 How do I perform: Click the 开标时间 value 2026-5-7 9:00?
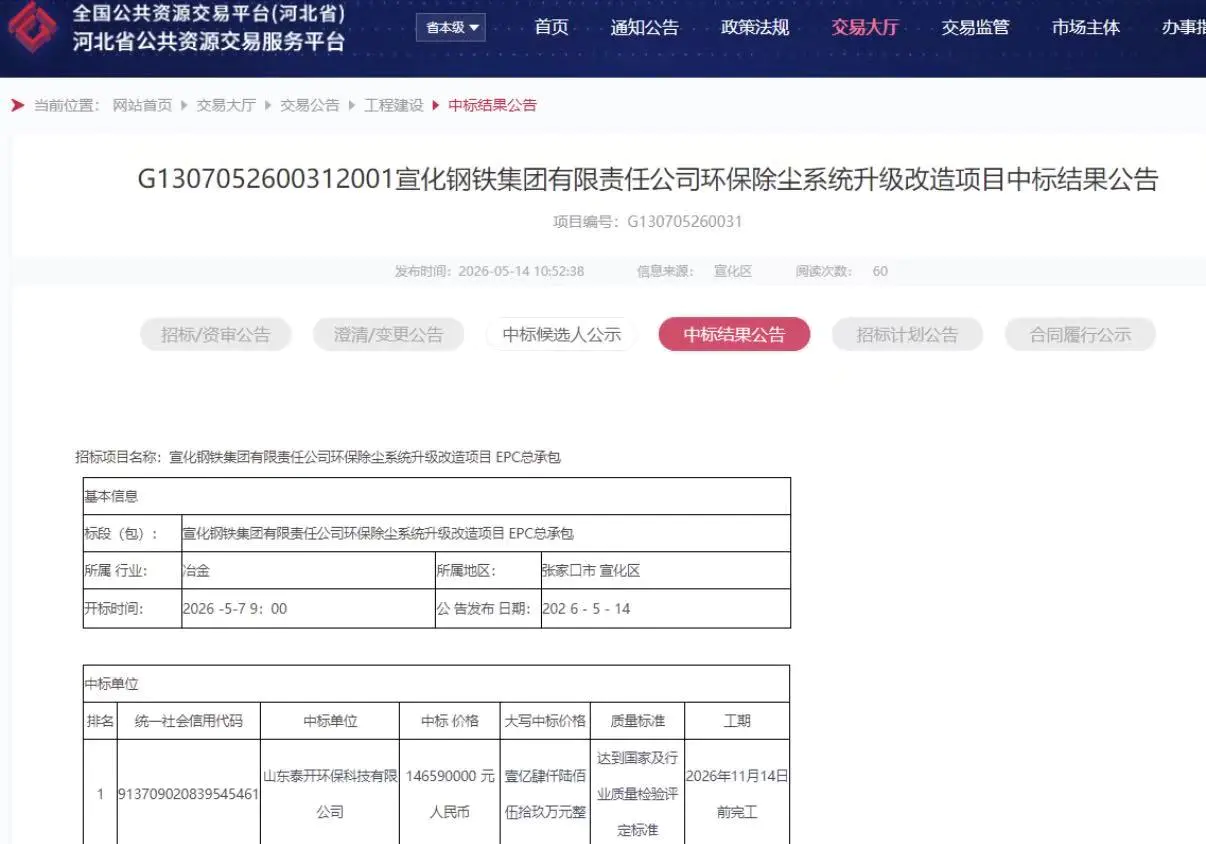pyautogui.click(x=308, y=608)
